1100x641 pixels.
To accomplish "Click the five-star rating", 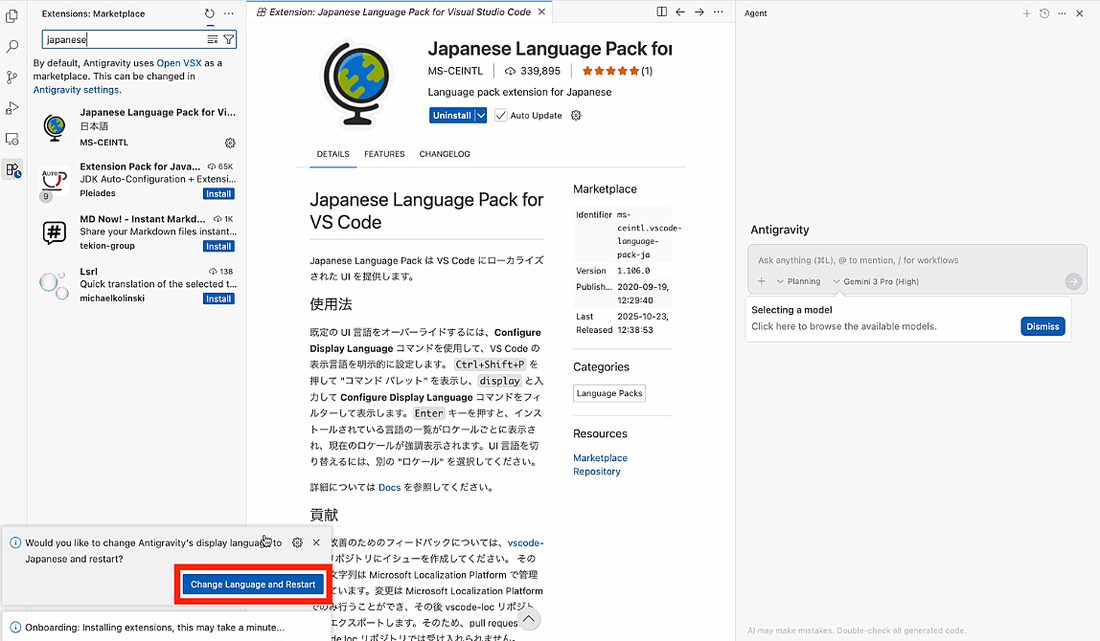I will point(610,71).
